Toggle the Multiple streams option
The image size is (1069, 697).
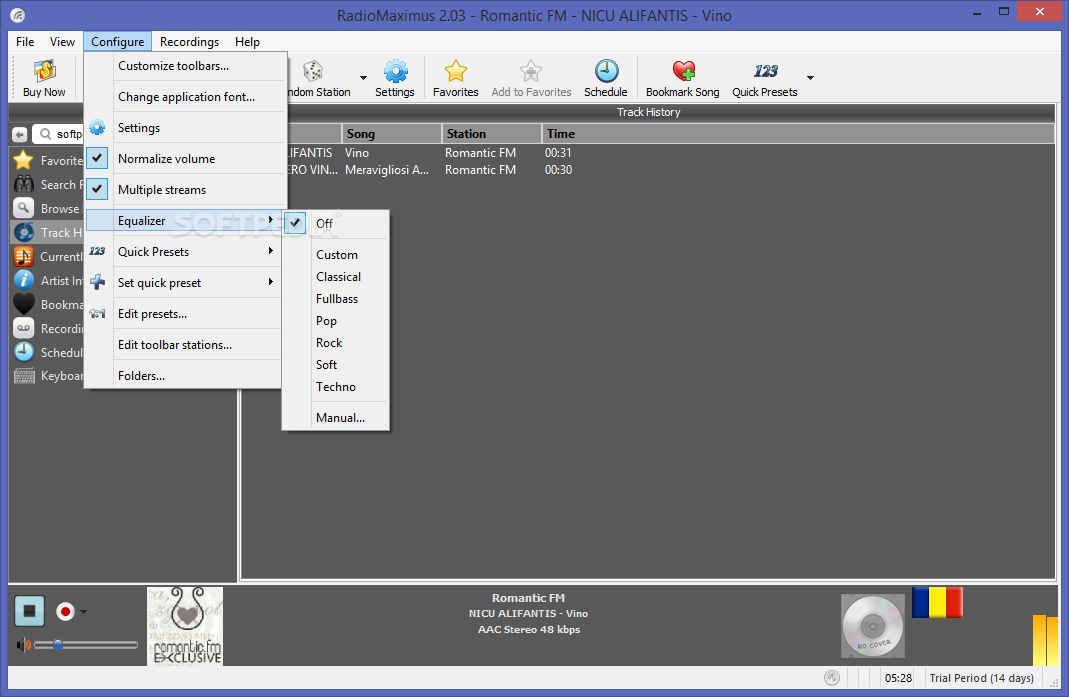point(184,190)
